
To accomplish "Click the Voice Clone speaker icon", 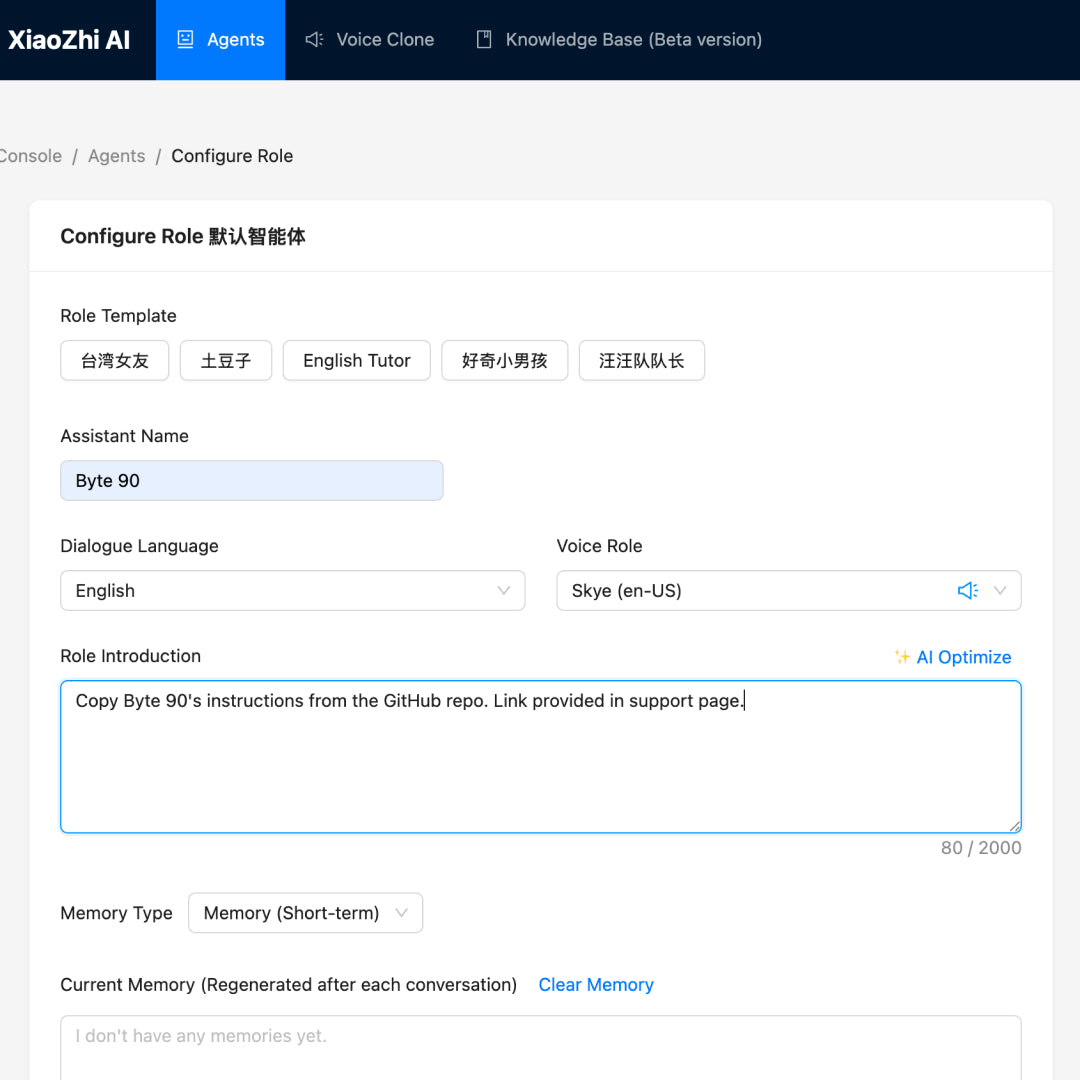I will point(314,39).
